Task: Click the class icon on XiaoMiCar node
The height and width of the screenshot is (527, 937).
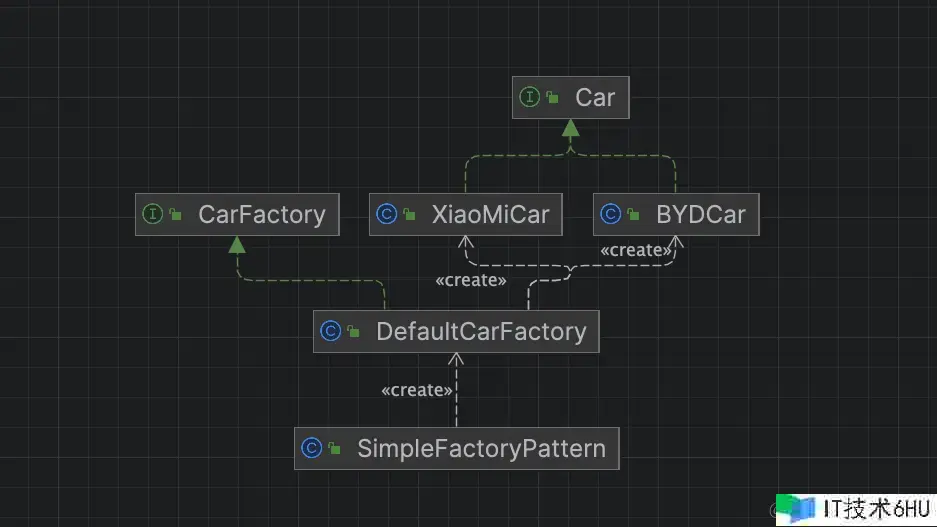Action: coord(386,214)
